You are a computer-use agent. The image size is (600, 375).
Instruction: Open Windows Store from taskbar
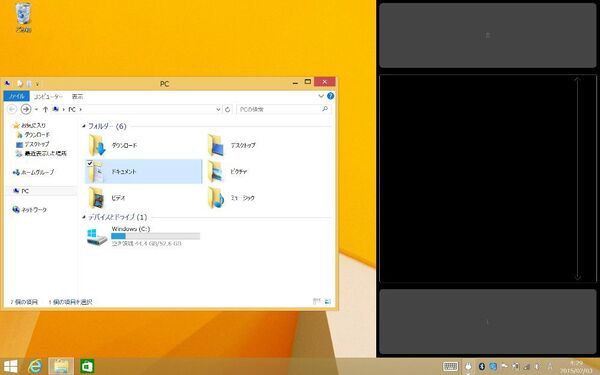pos(87,367)
